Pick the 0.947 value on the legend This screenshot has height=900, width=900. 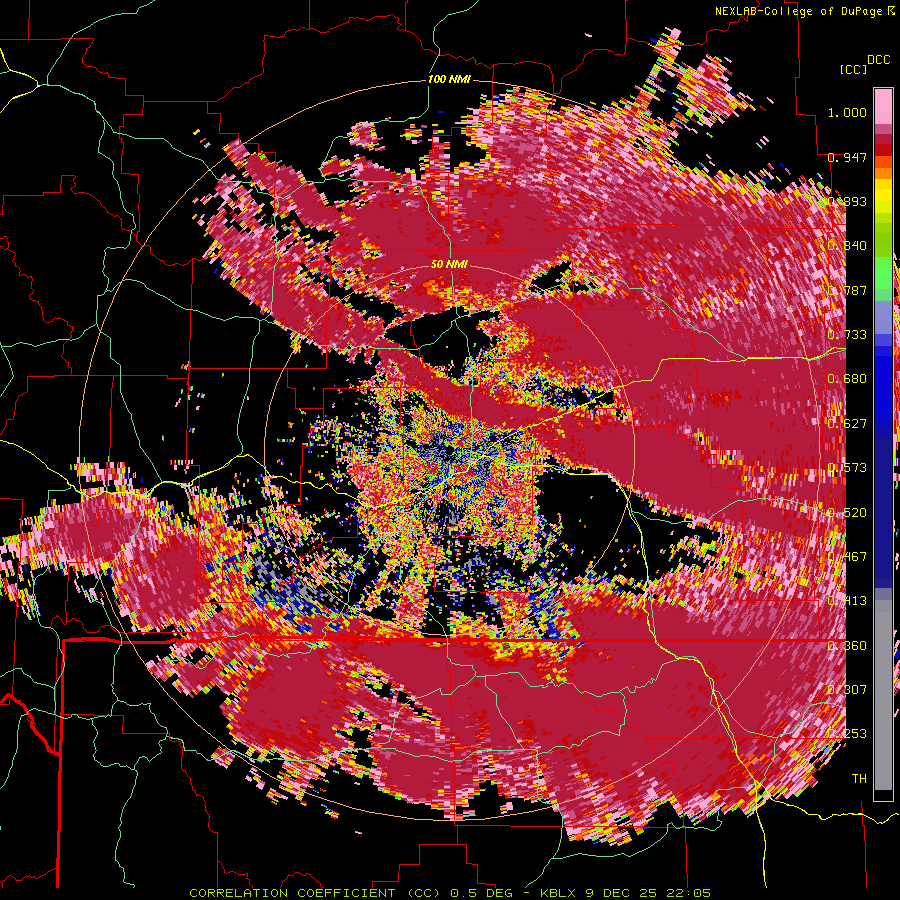coord(847,157)
